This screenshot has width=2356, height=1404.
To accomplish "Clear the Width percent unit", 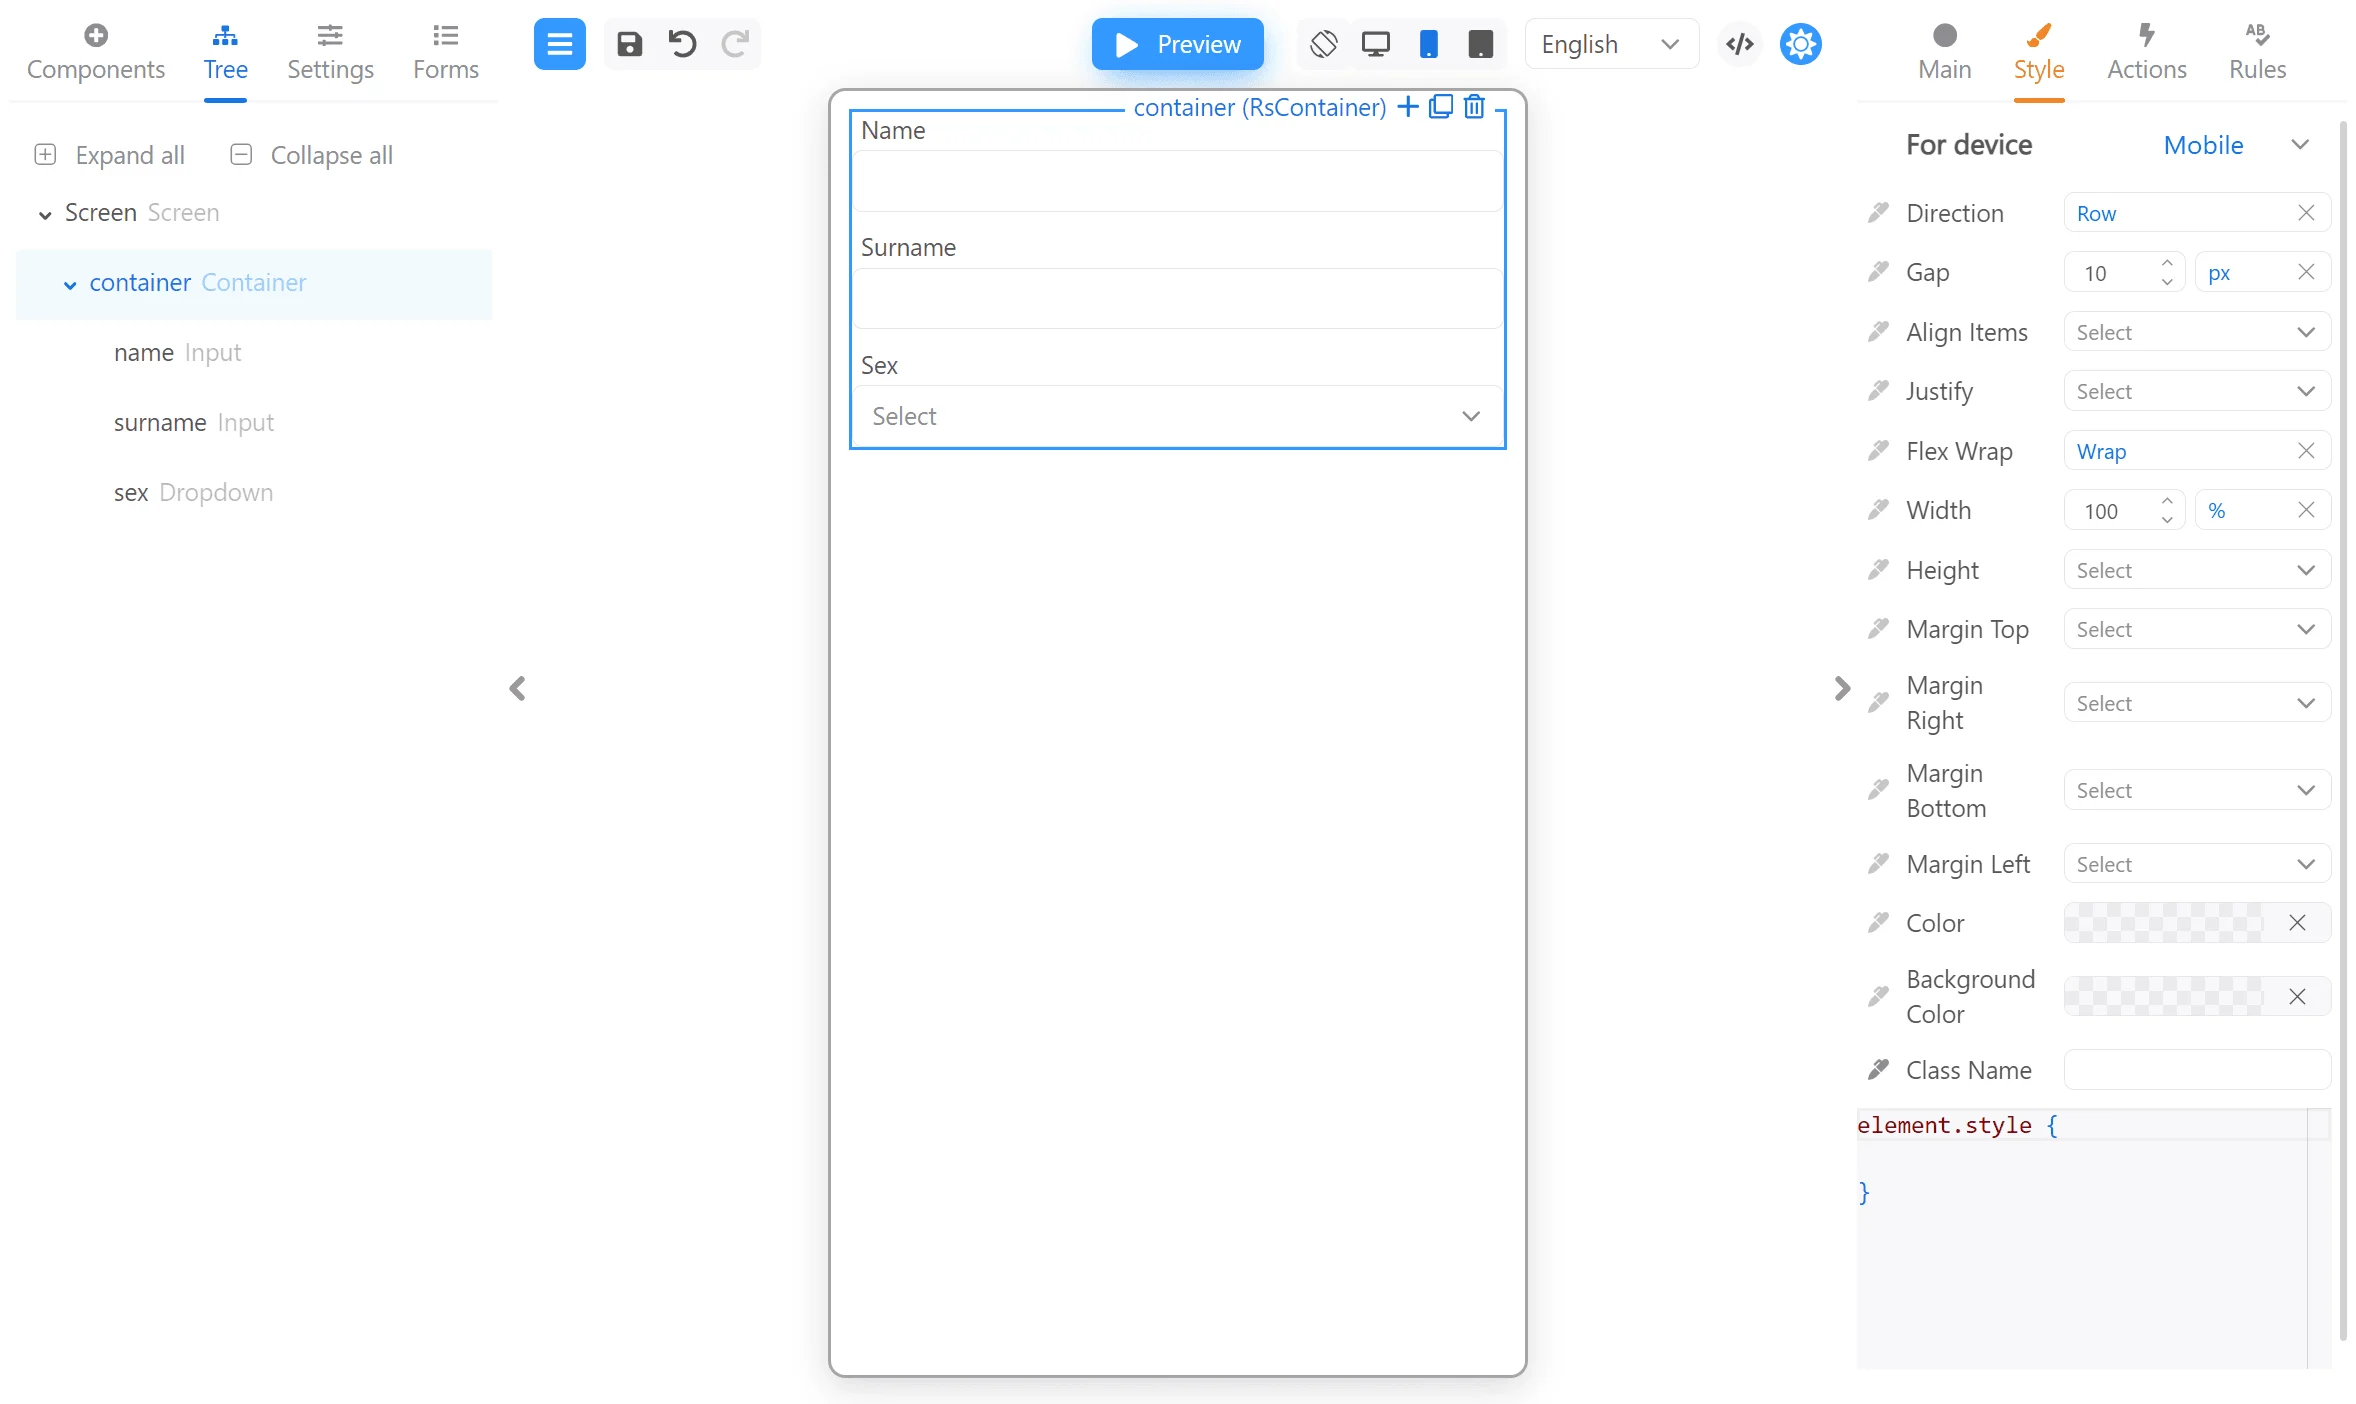I will tap(2306, 510).
